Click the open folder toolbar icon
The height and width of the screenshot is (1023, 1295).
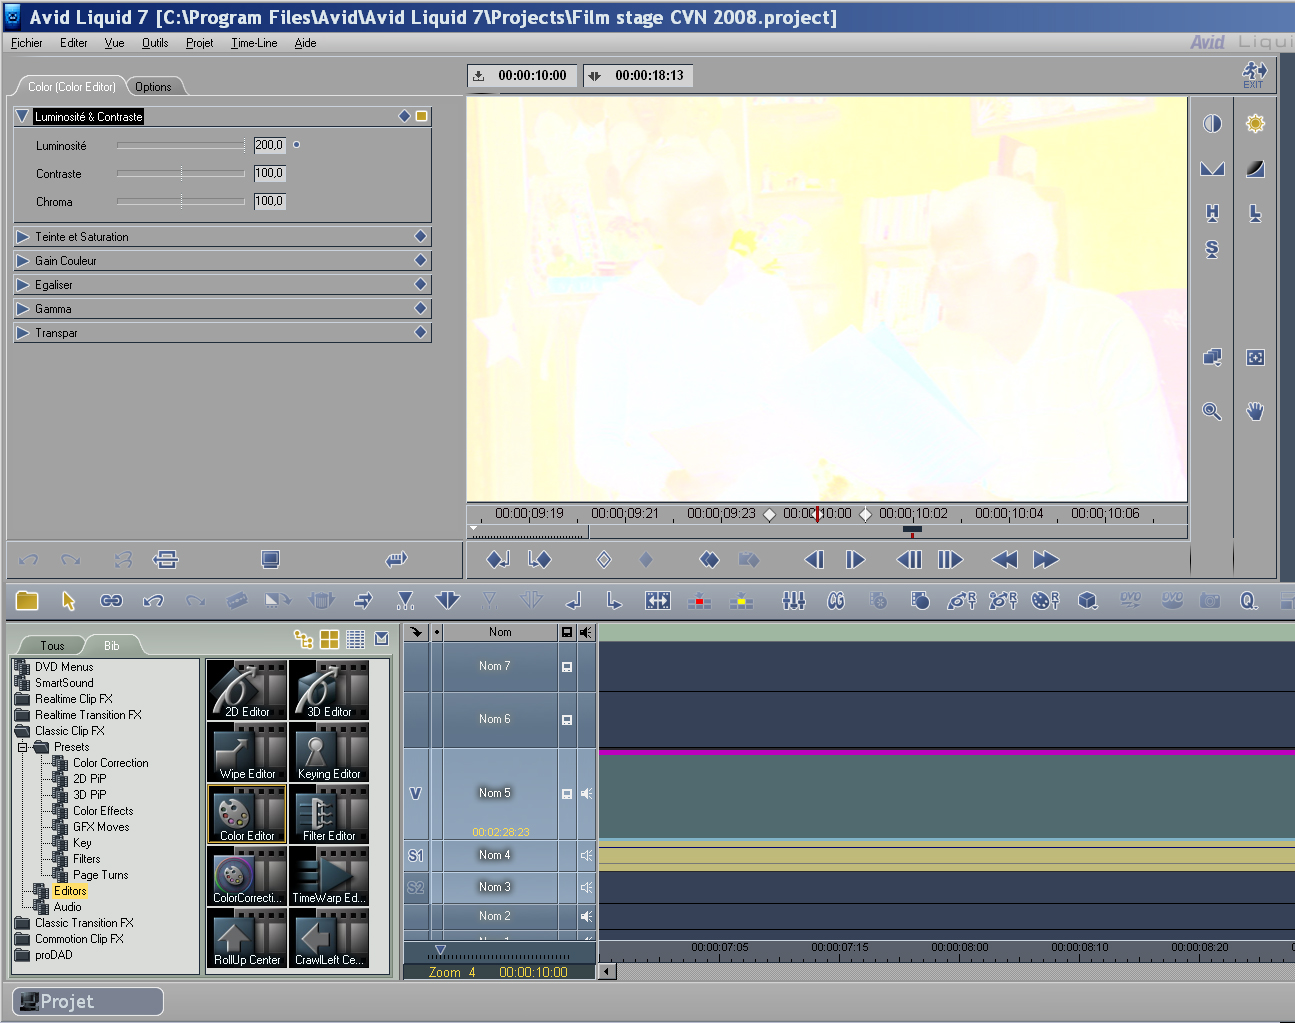[27, 600]
